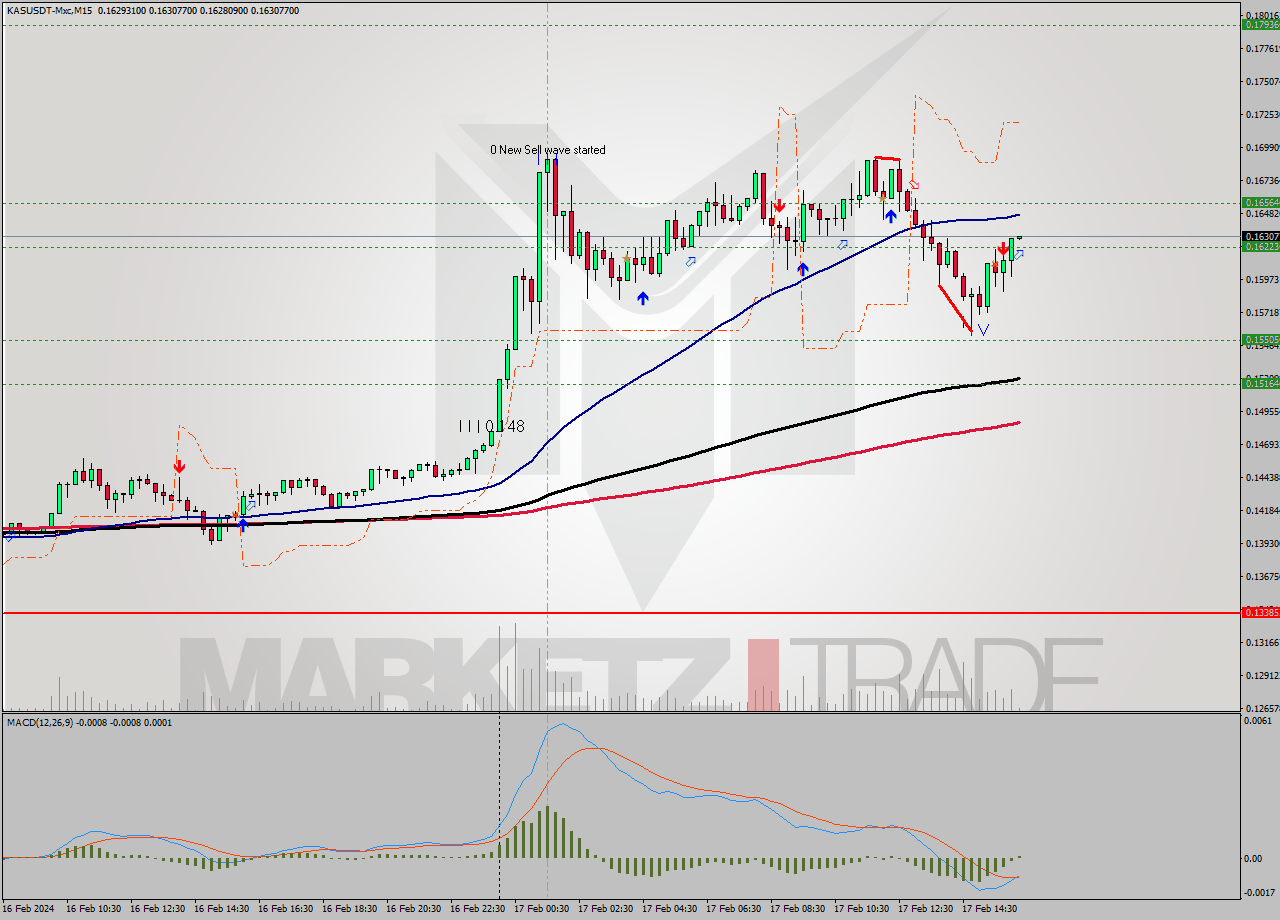The image size is (1280, 920).
Task: Click the '17 Feb 04:30' time label
Action: [669, 909]
